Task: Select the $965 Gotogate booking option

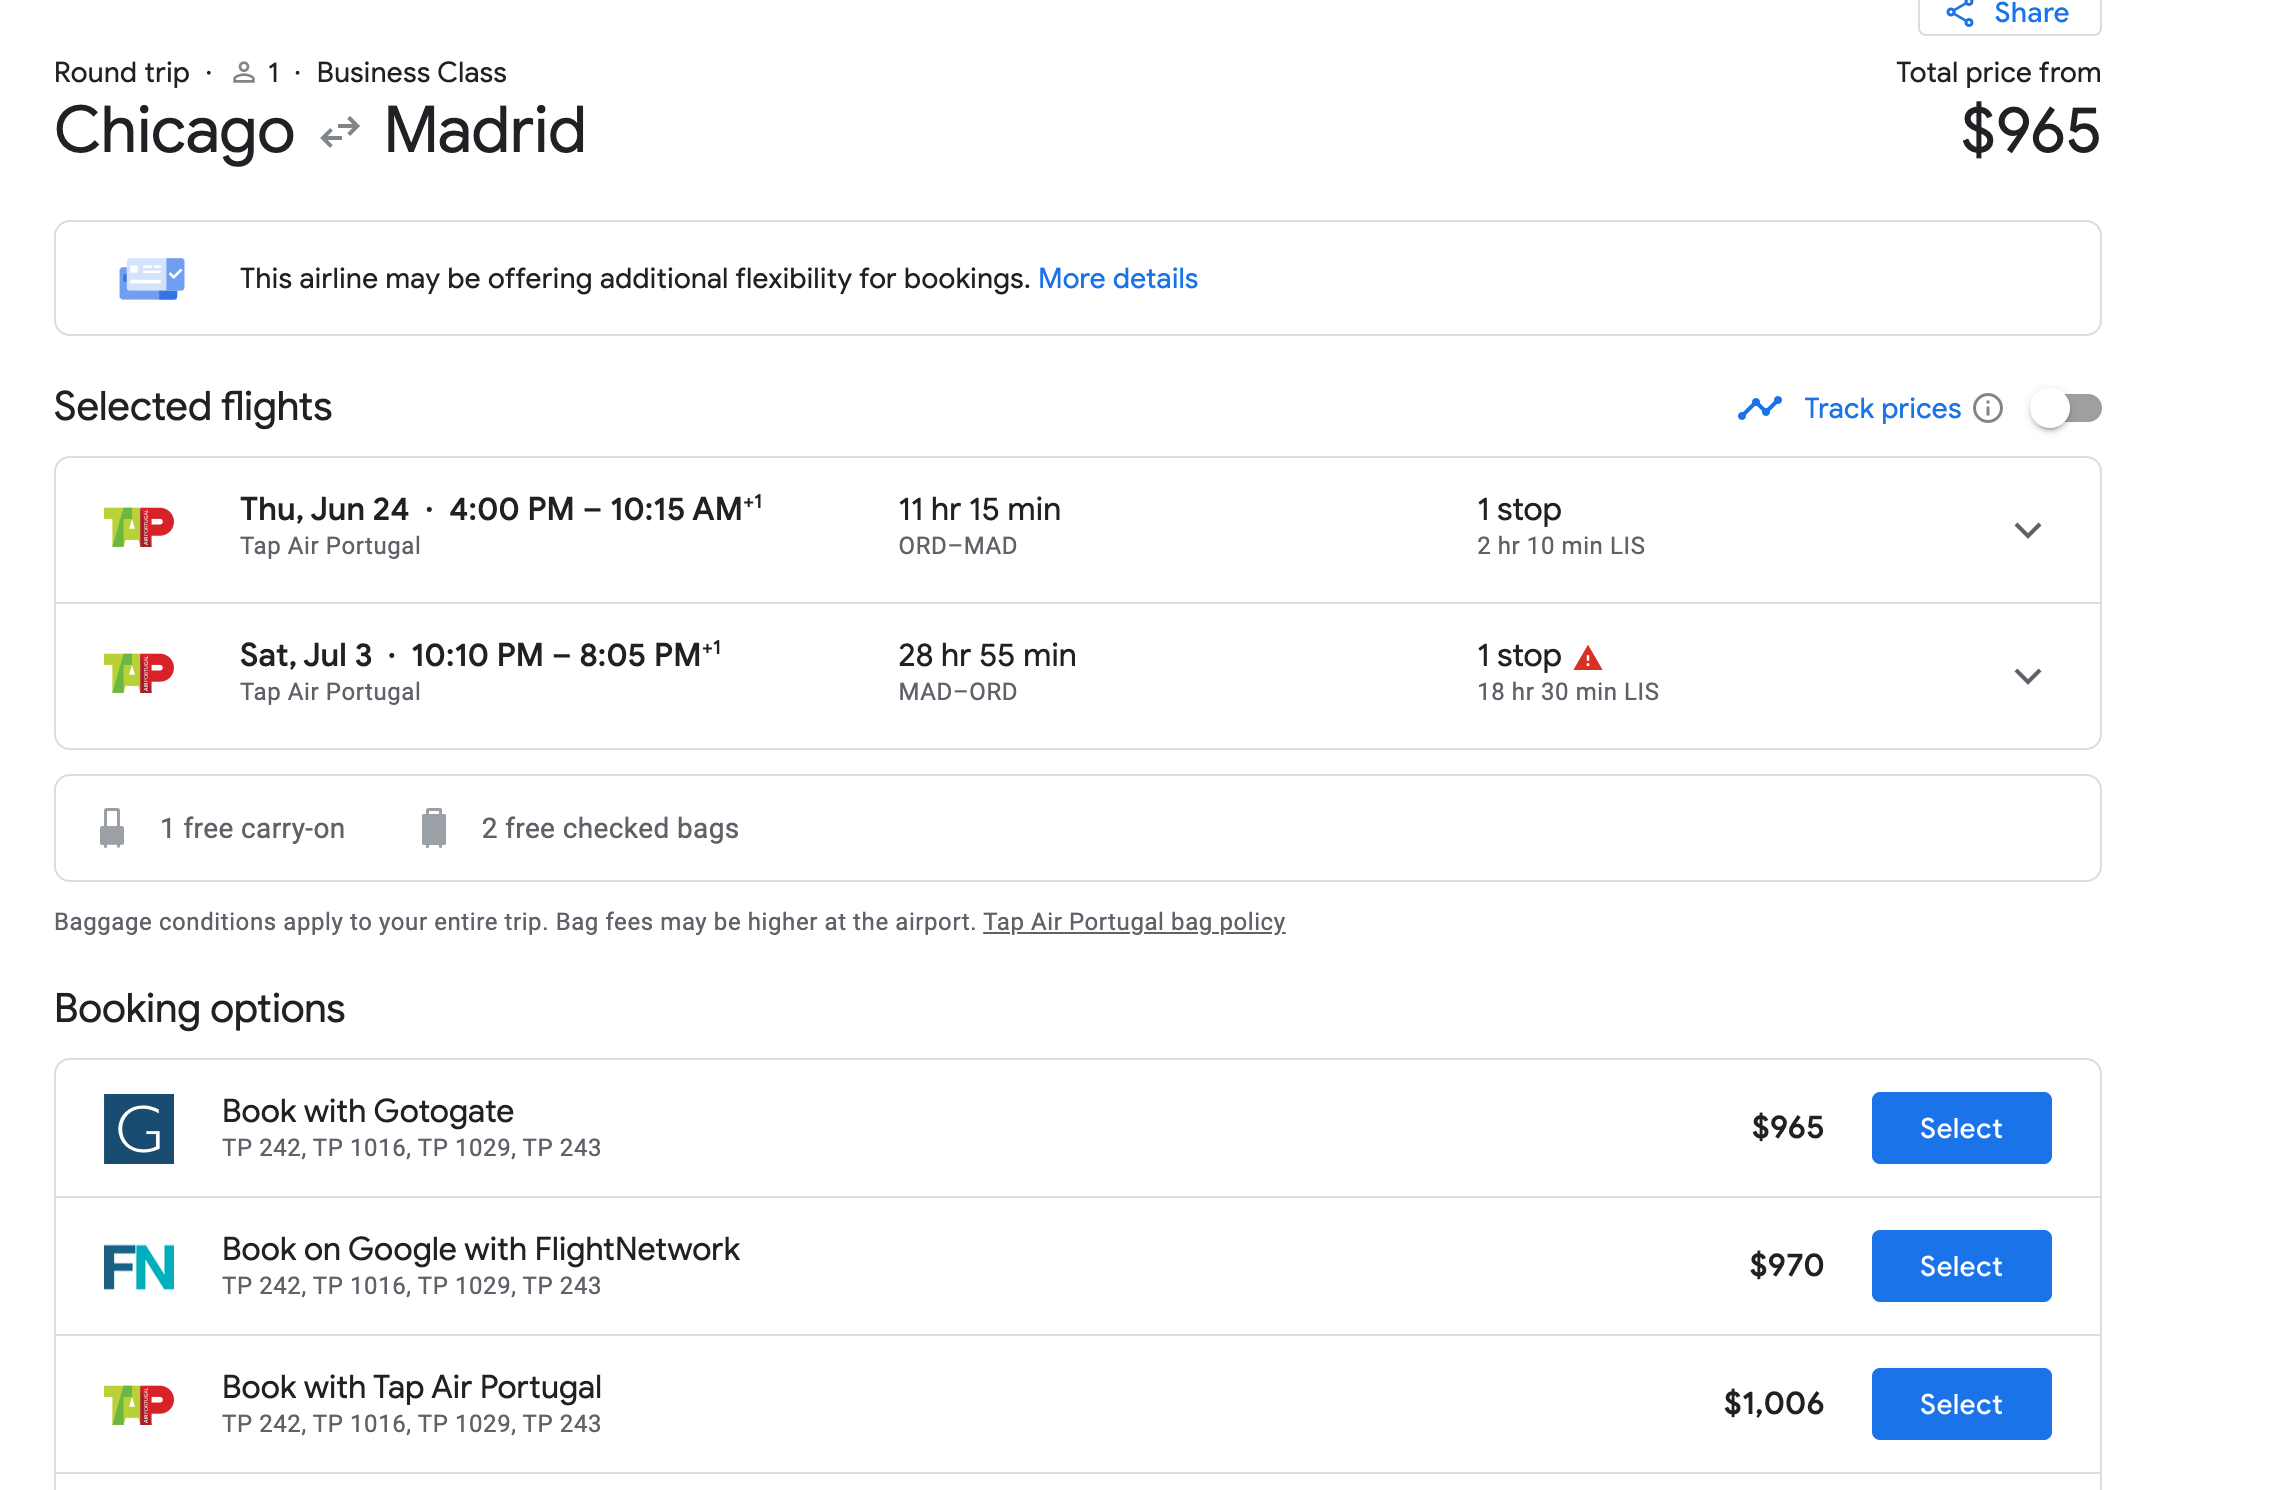Action: 1961,1128
